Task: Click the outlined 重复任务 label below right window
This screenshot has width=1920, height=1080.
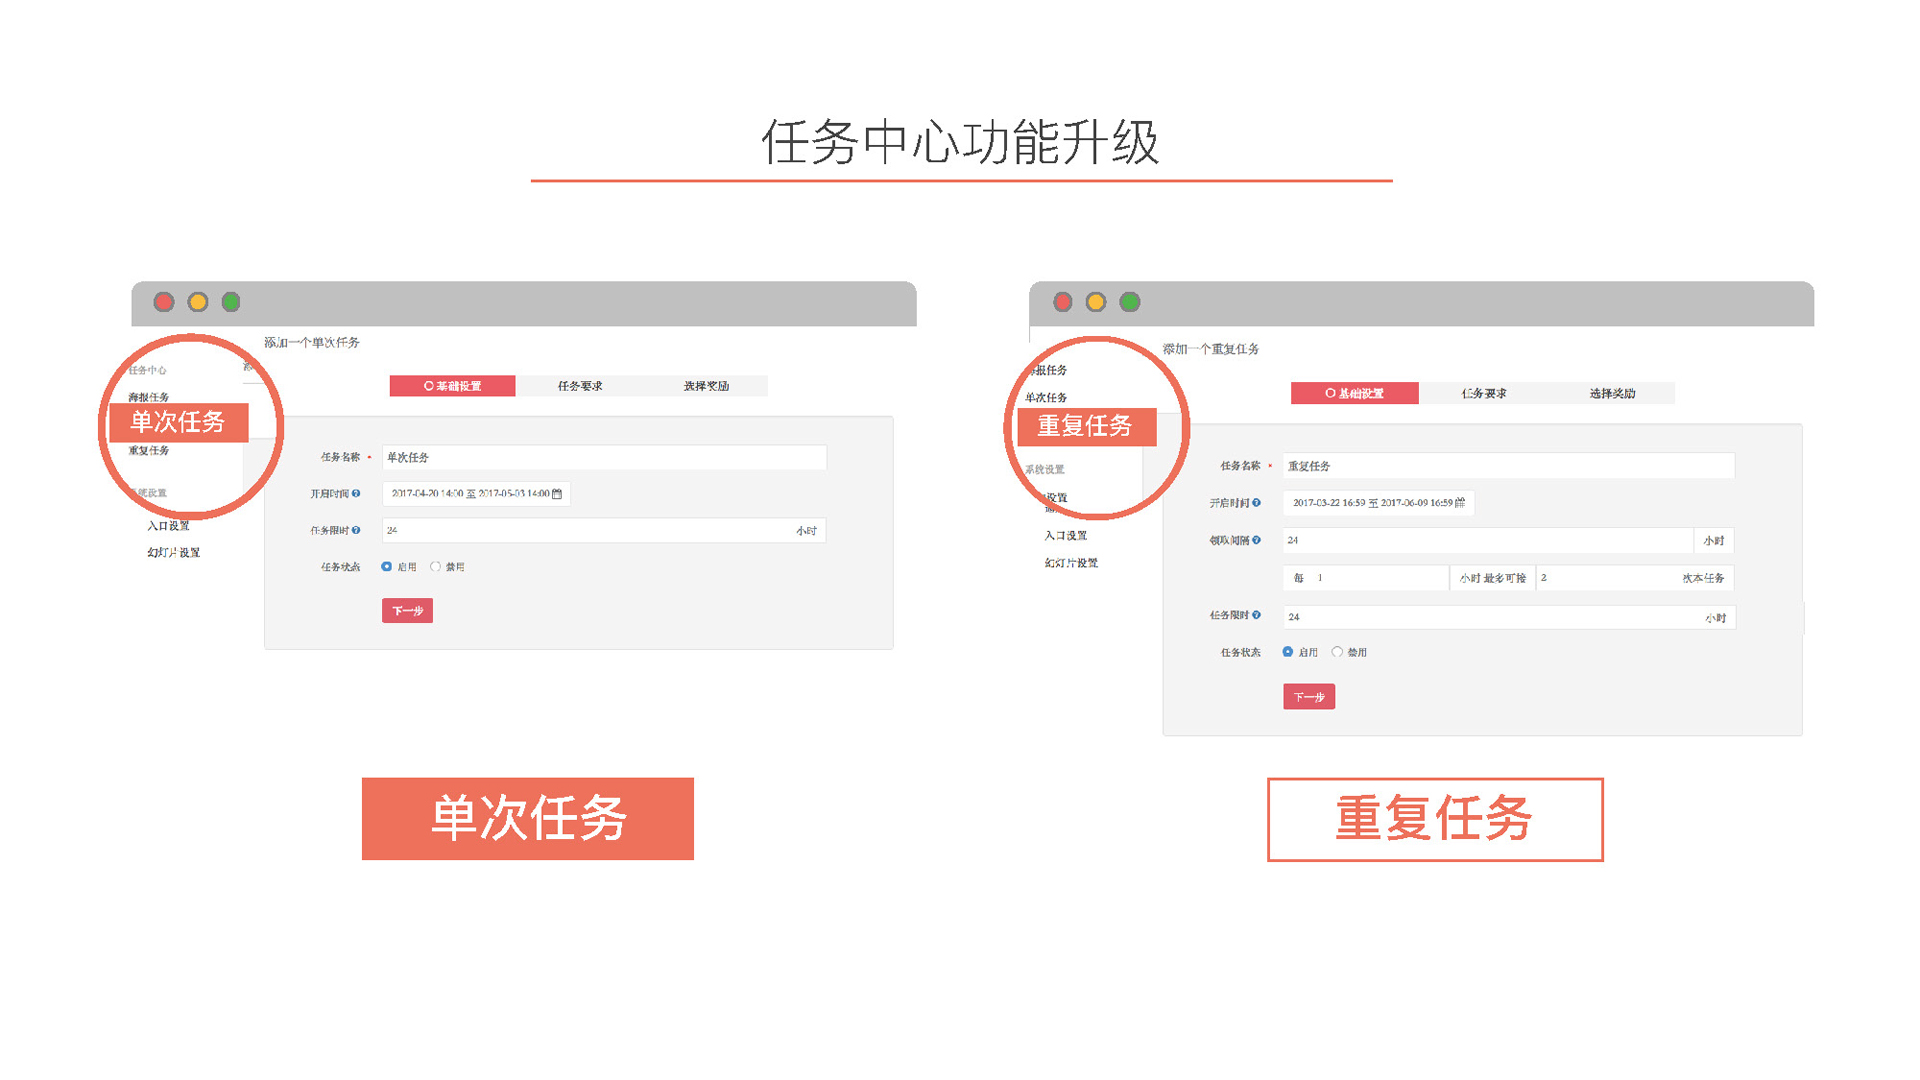Action: click(1435, 820)
